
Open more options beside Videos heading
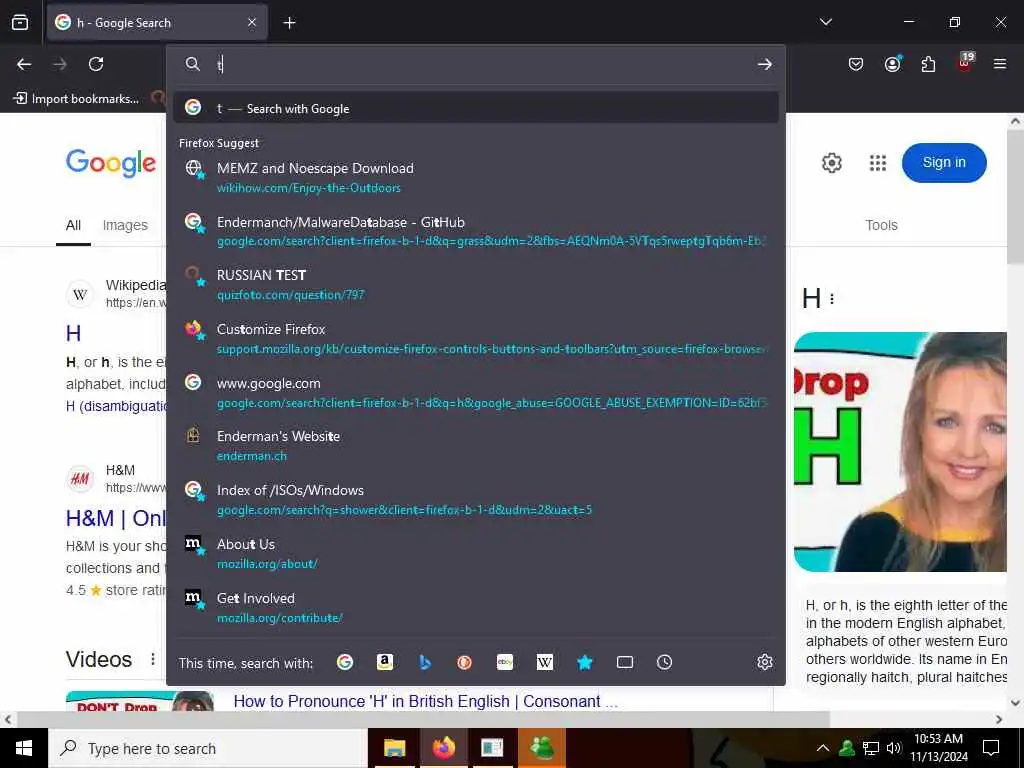(153, 659)
